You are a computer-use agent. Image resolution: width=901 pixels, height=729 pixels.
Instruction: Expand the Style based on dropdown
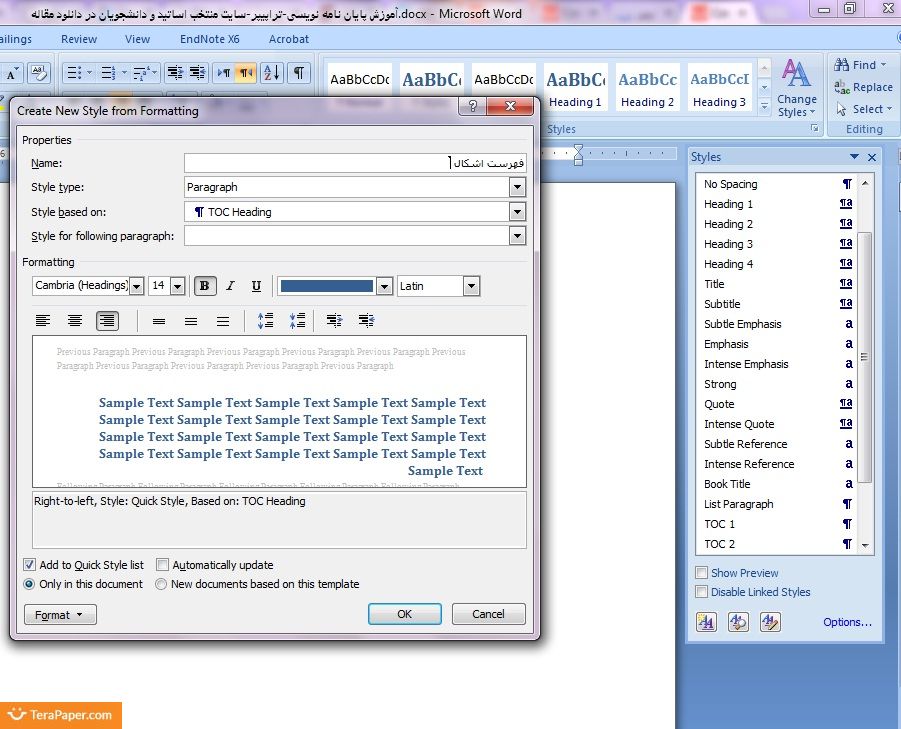tap(517, 212)
